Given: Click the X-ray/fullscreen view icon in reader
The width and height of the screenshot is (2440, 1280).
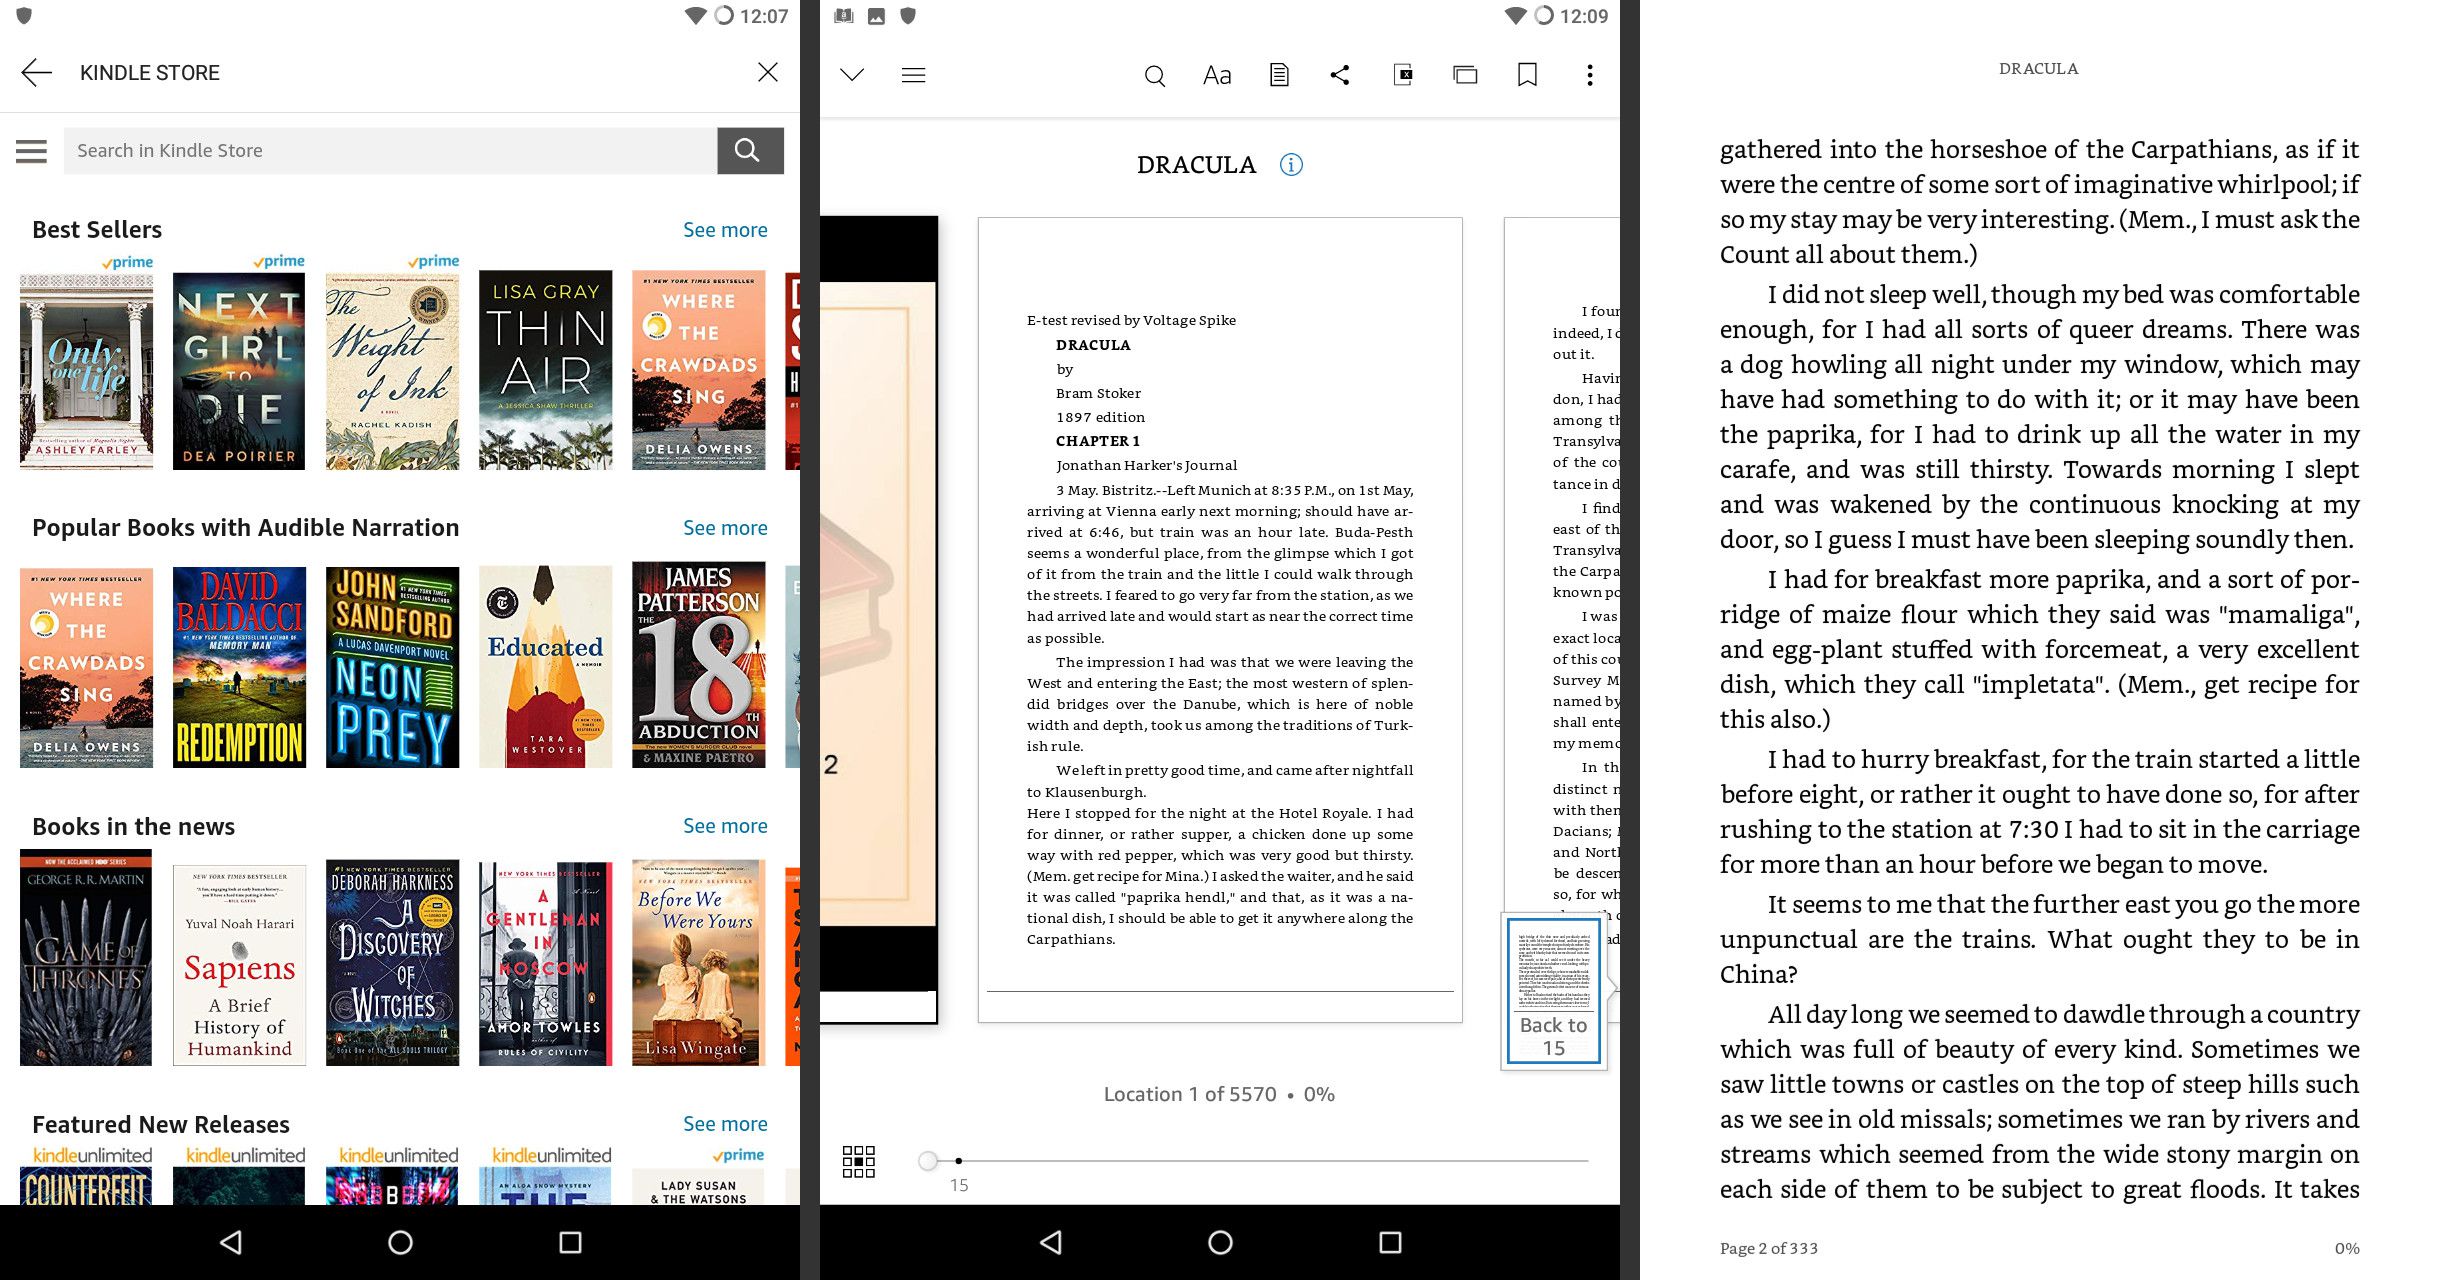Looking at the screenshot, I should click(1402, 76).
